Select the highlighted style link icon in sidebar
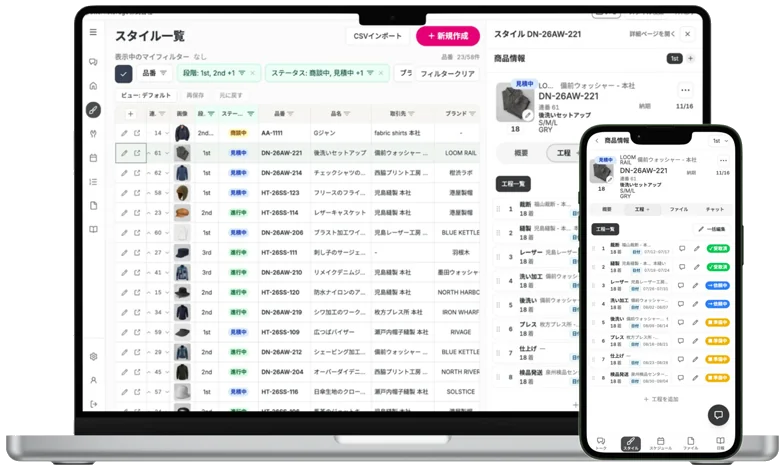This screenshot has height=471, width=784. 94,110
